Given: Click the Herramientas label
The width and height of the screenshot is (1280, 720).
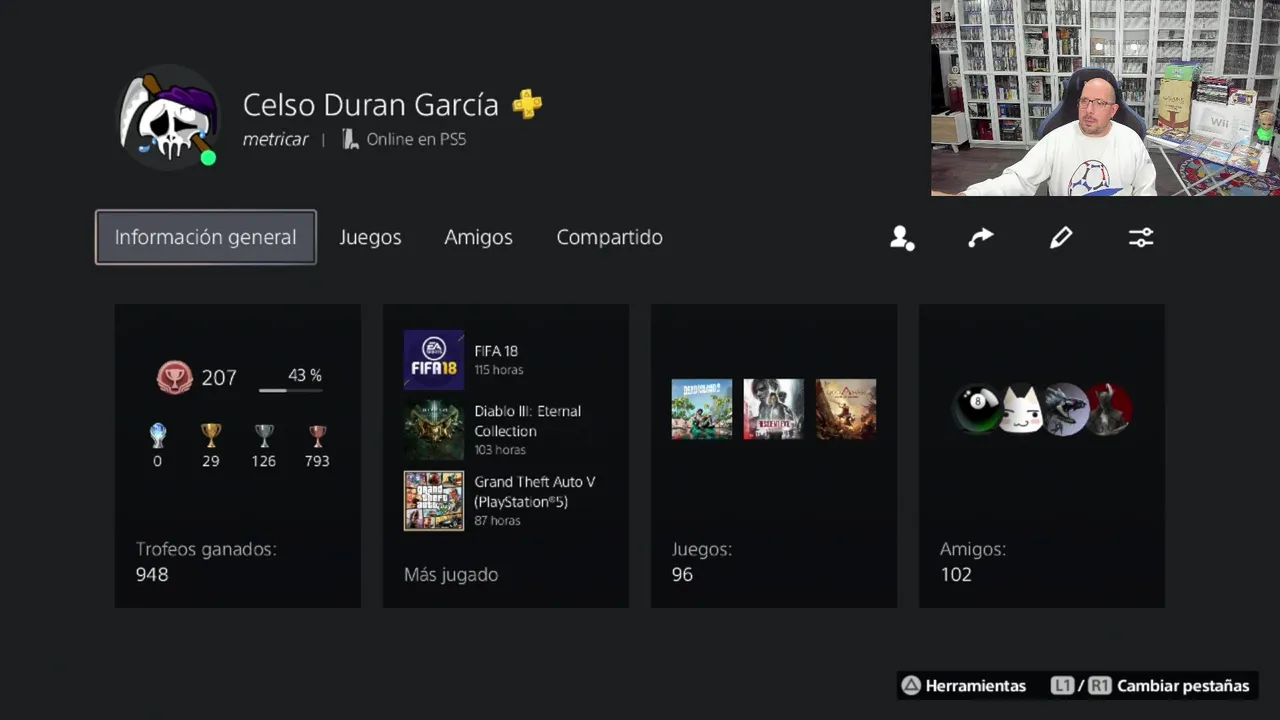Looking at the screenshot, I should coord(976,686).
